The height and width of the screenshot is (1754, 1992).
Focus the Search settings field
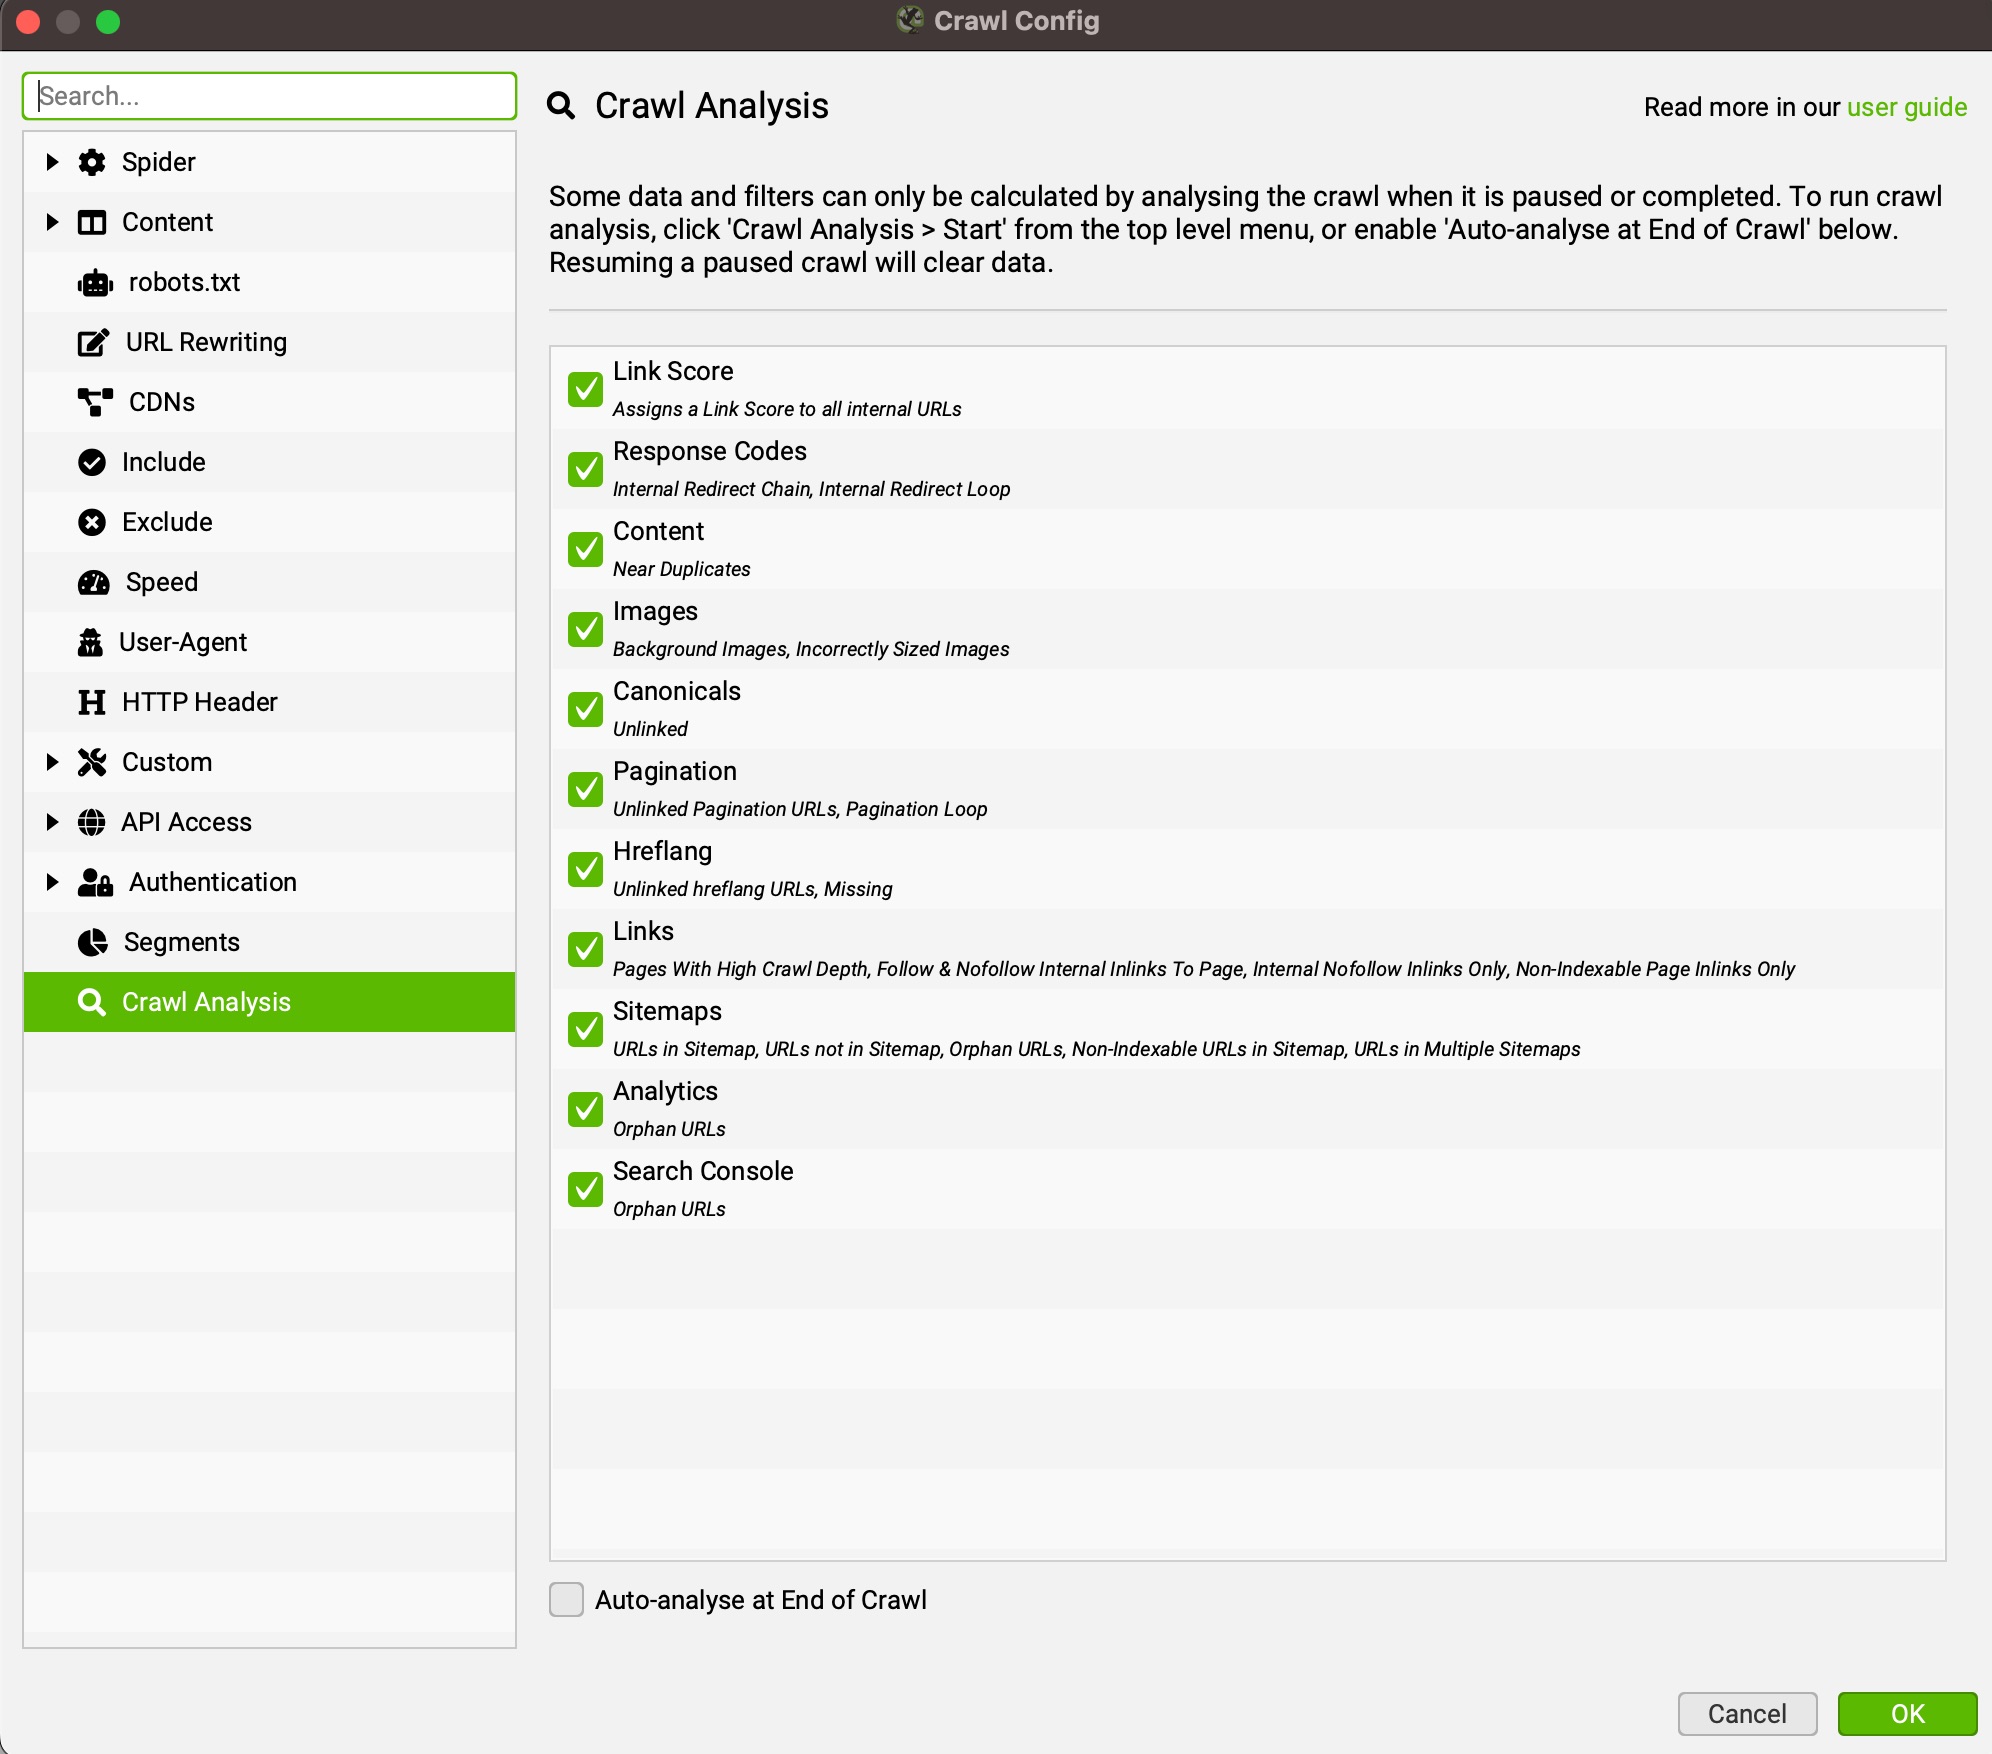pyautogui.click(x=270, y=96)
